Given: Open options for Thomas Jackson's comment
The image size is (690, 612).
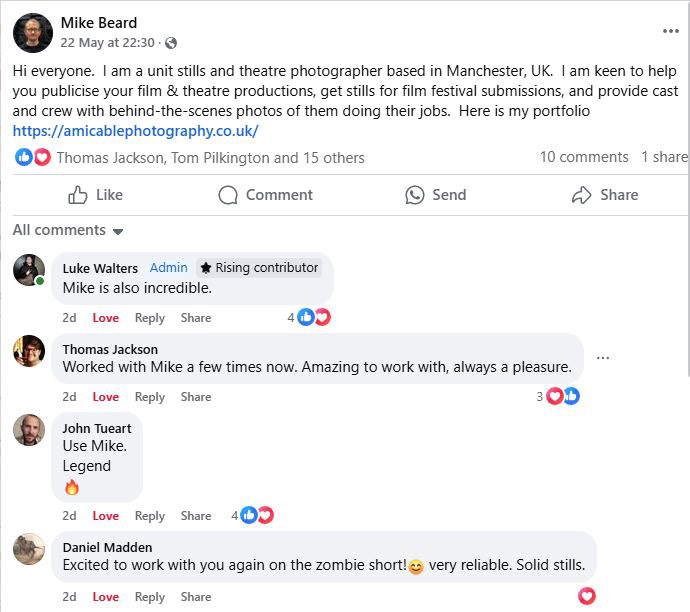Looking at the screenshot, I should [x=602, y=358].
